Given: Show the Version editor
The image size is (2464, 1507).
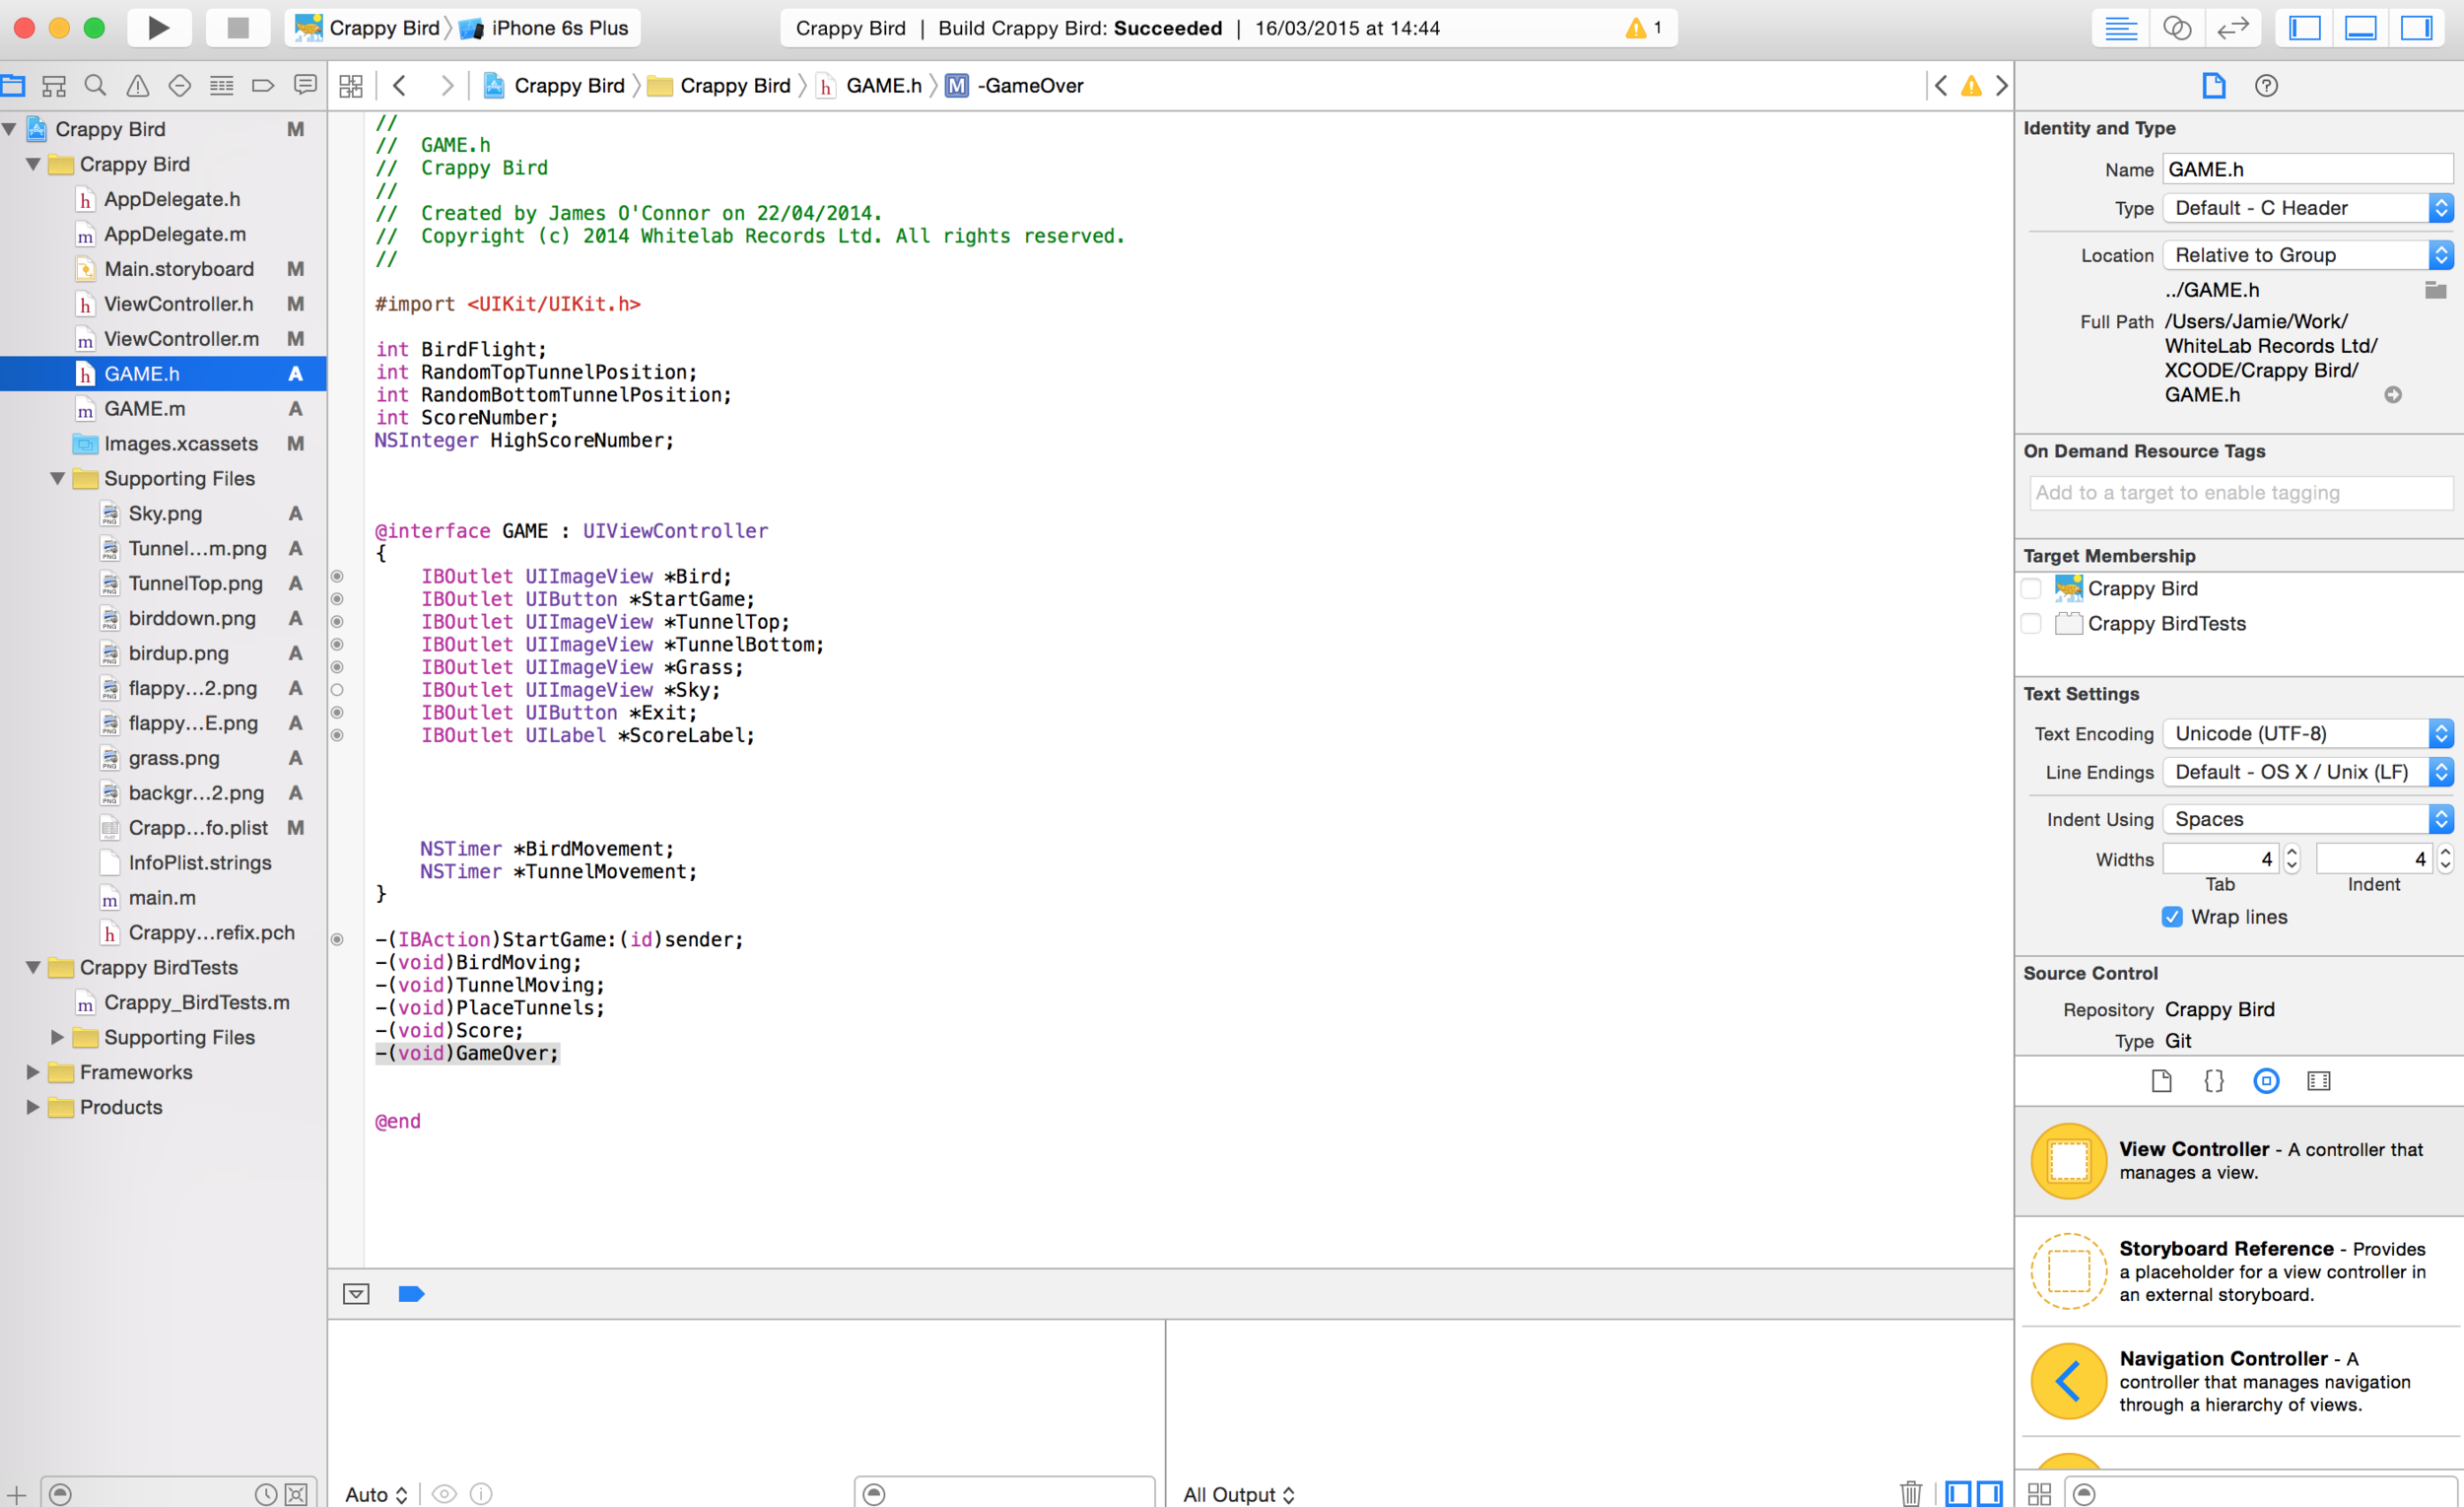Looking at the screenshot, I should [2232, 28].
